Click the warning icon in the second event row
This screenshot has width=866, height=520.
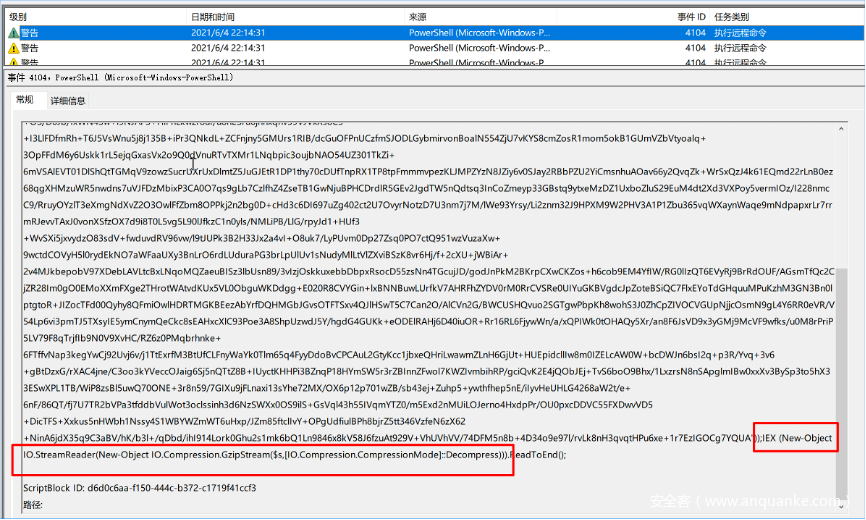coord(13,47)
